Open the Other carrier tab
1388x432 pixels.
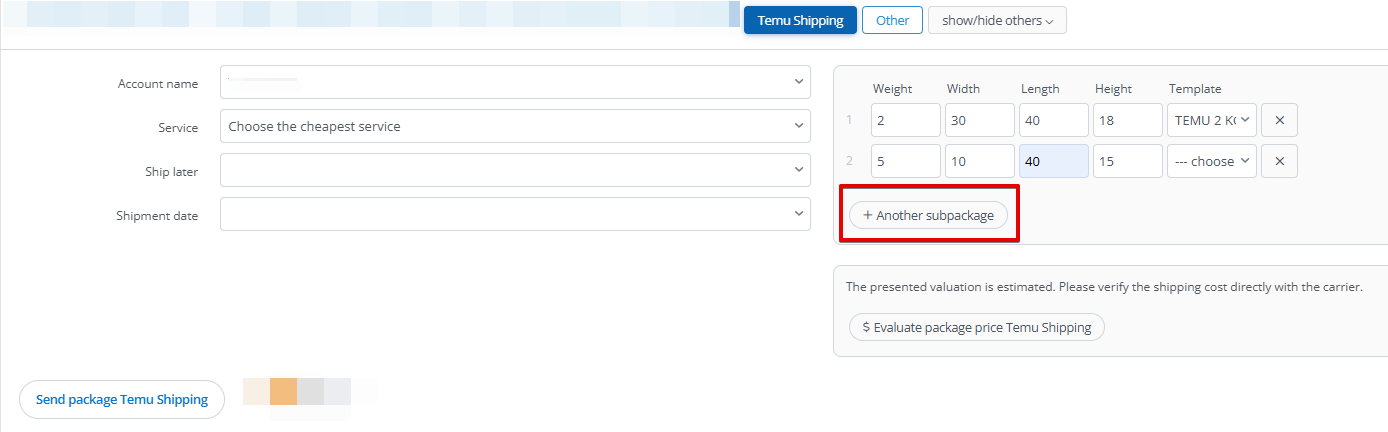(x=892, y=21)
